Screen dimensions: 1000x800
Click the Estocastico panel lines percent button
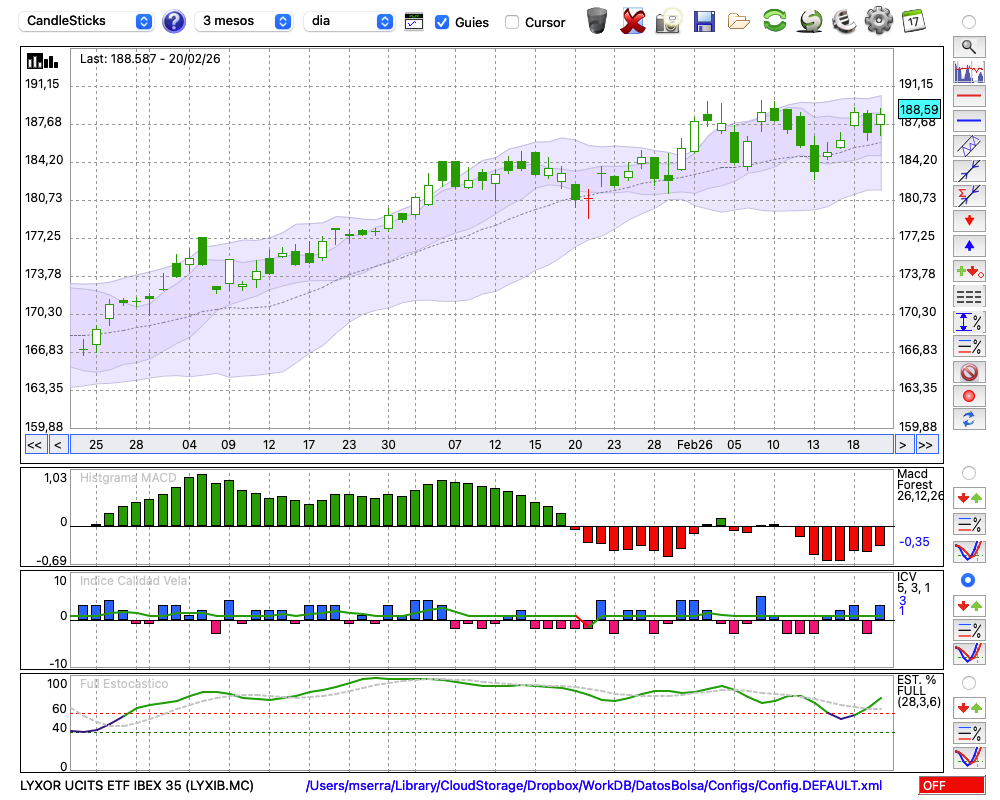(x=969, y=732)
